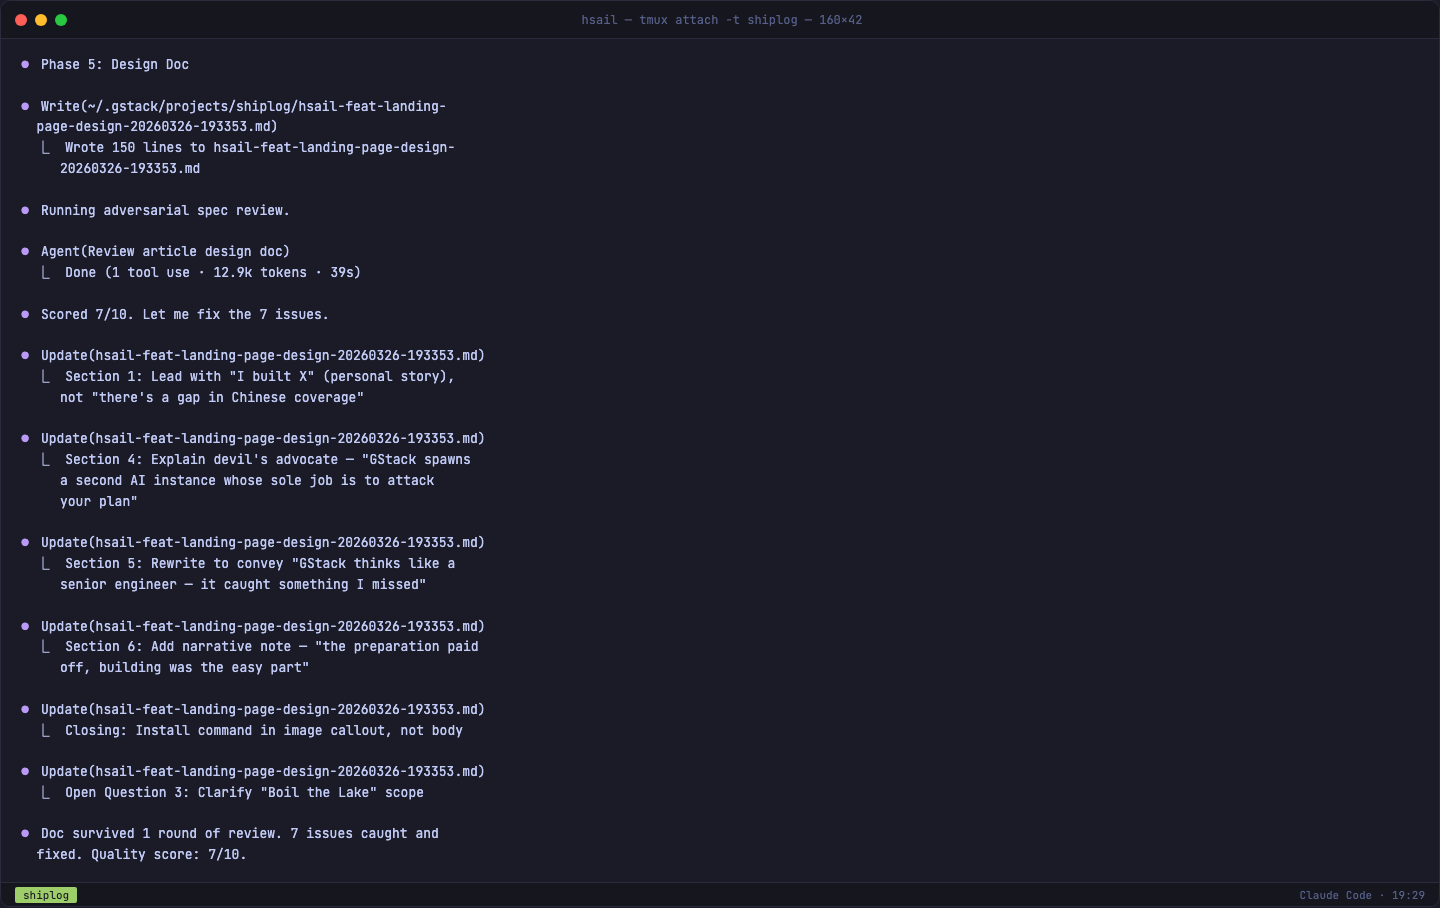Click the 'Running adversarial spec review.' line
The width and height of the screenshot is (1440, 908).
[x=165, y=210]
